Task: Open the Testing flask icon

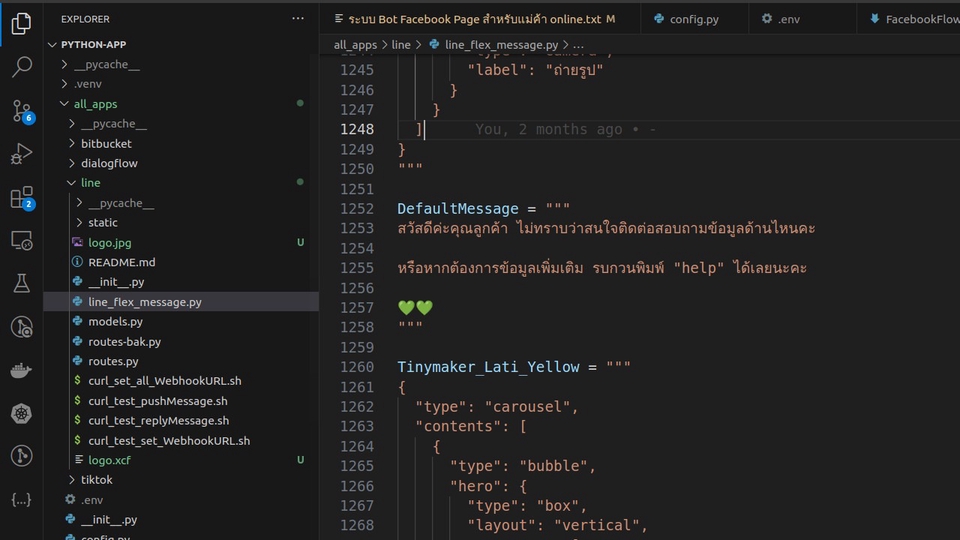Action: [x=21, y=283]
